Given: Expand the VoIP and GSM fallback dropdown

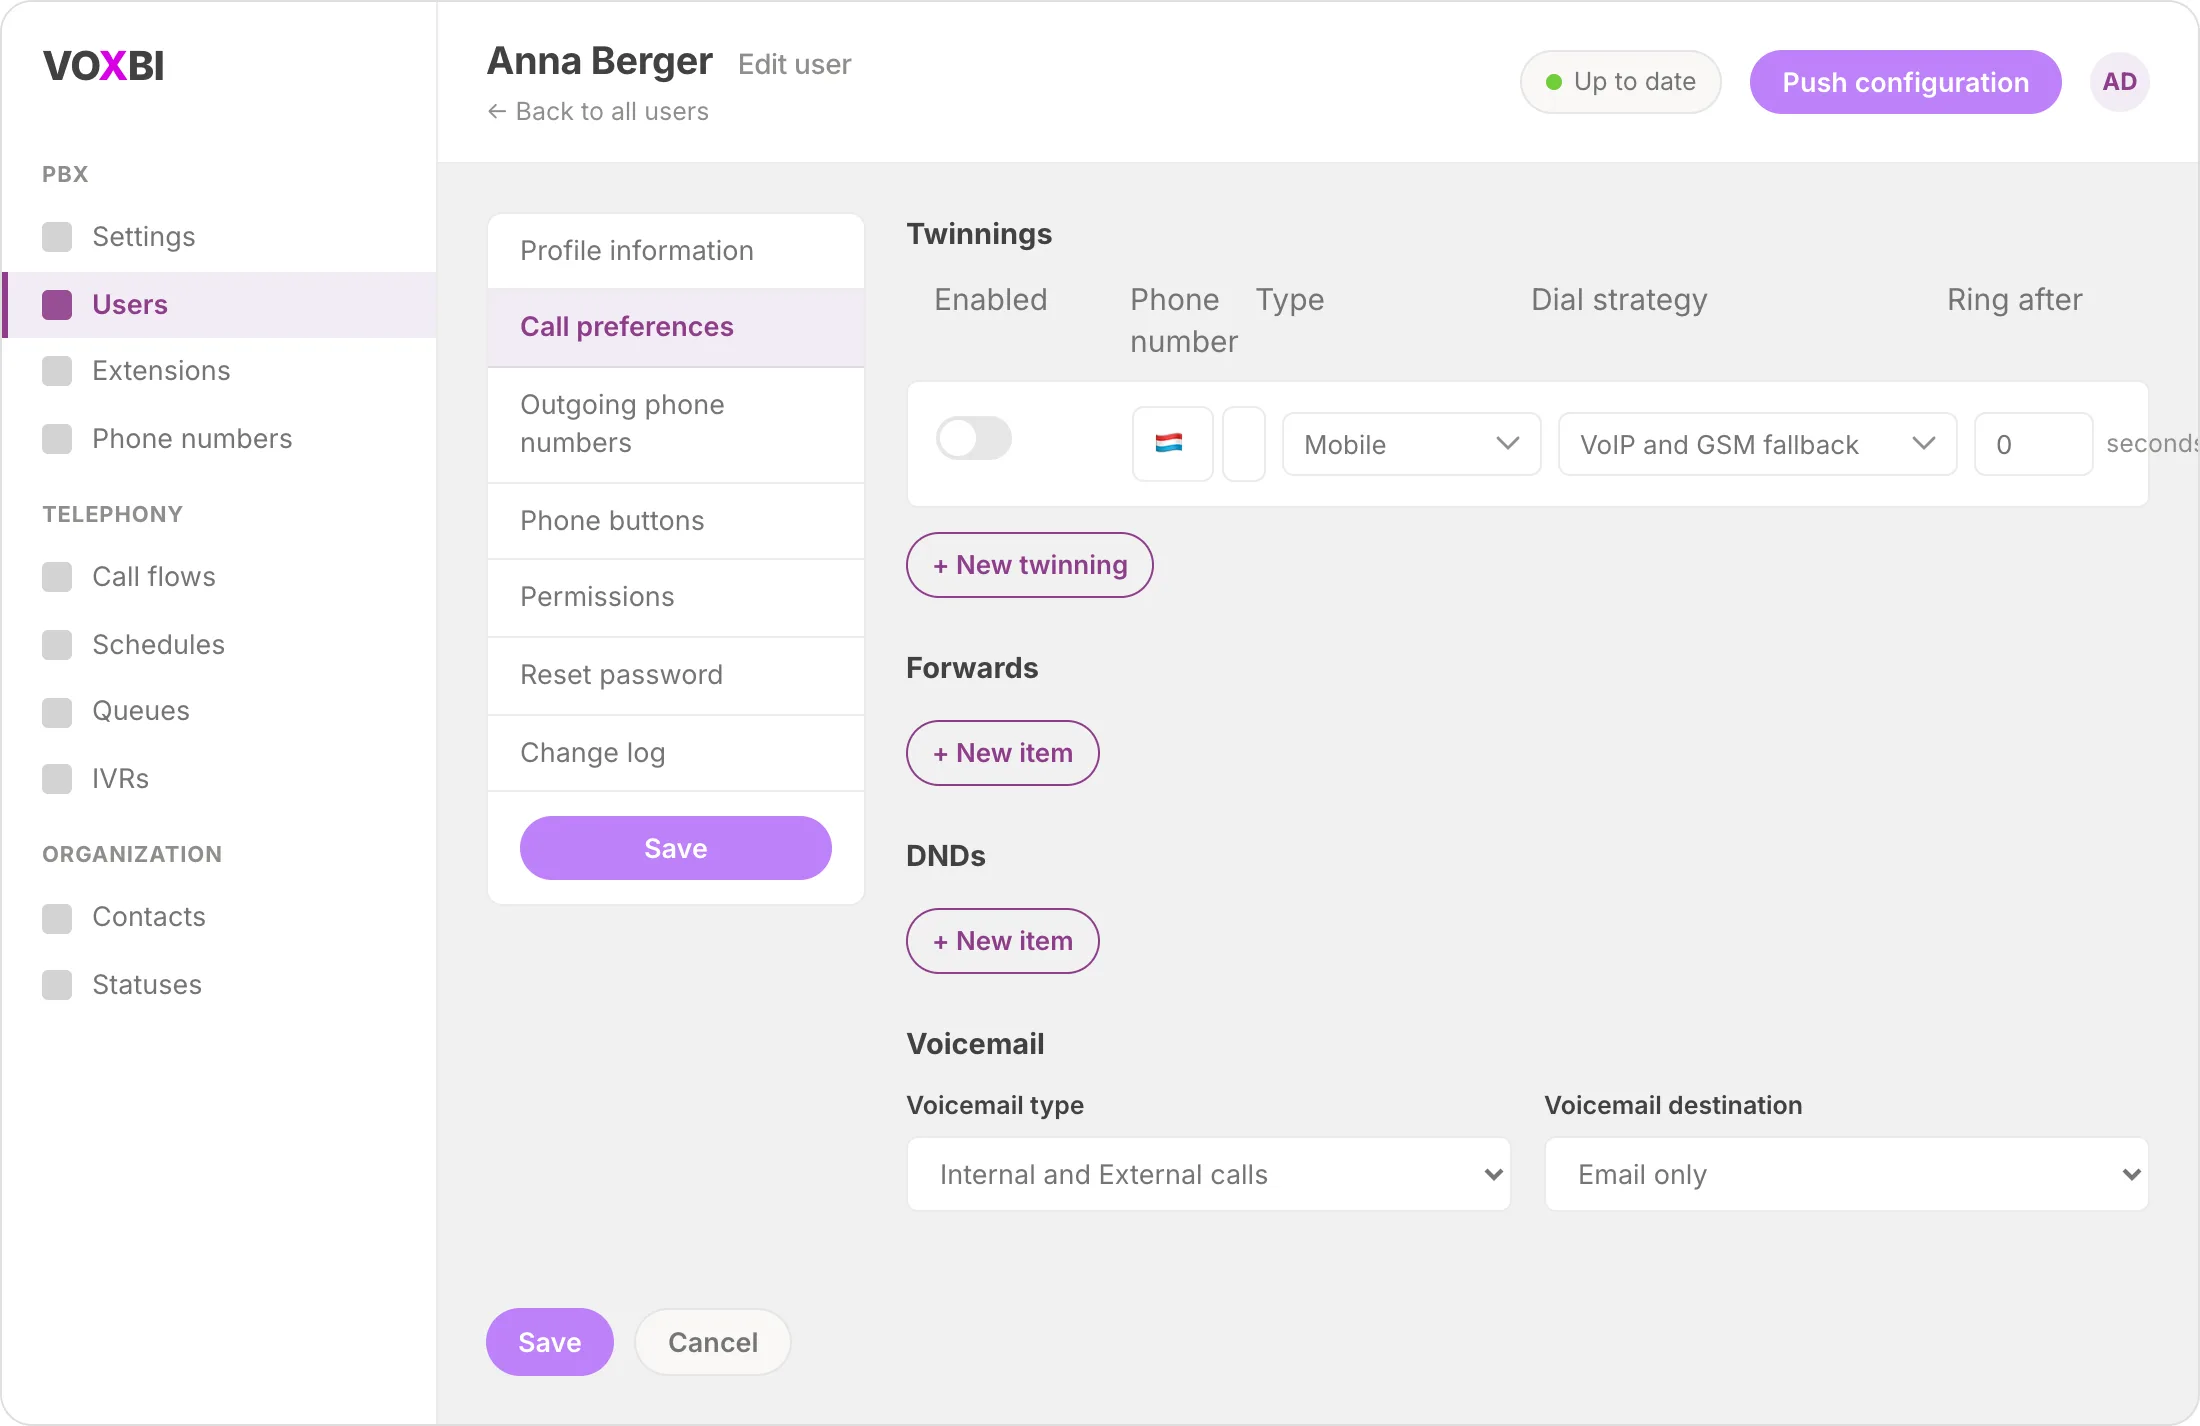Looking at the screenshot, I should coord(1757,444).
